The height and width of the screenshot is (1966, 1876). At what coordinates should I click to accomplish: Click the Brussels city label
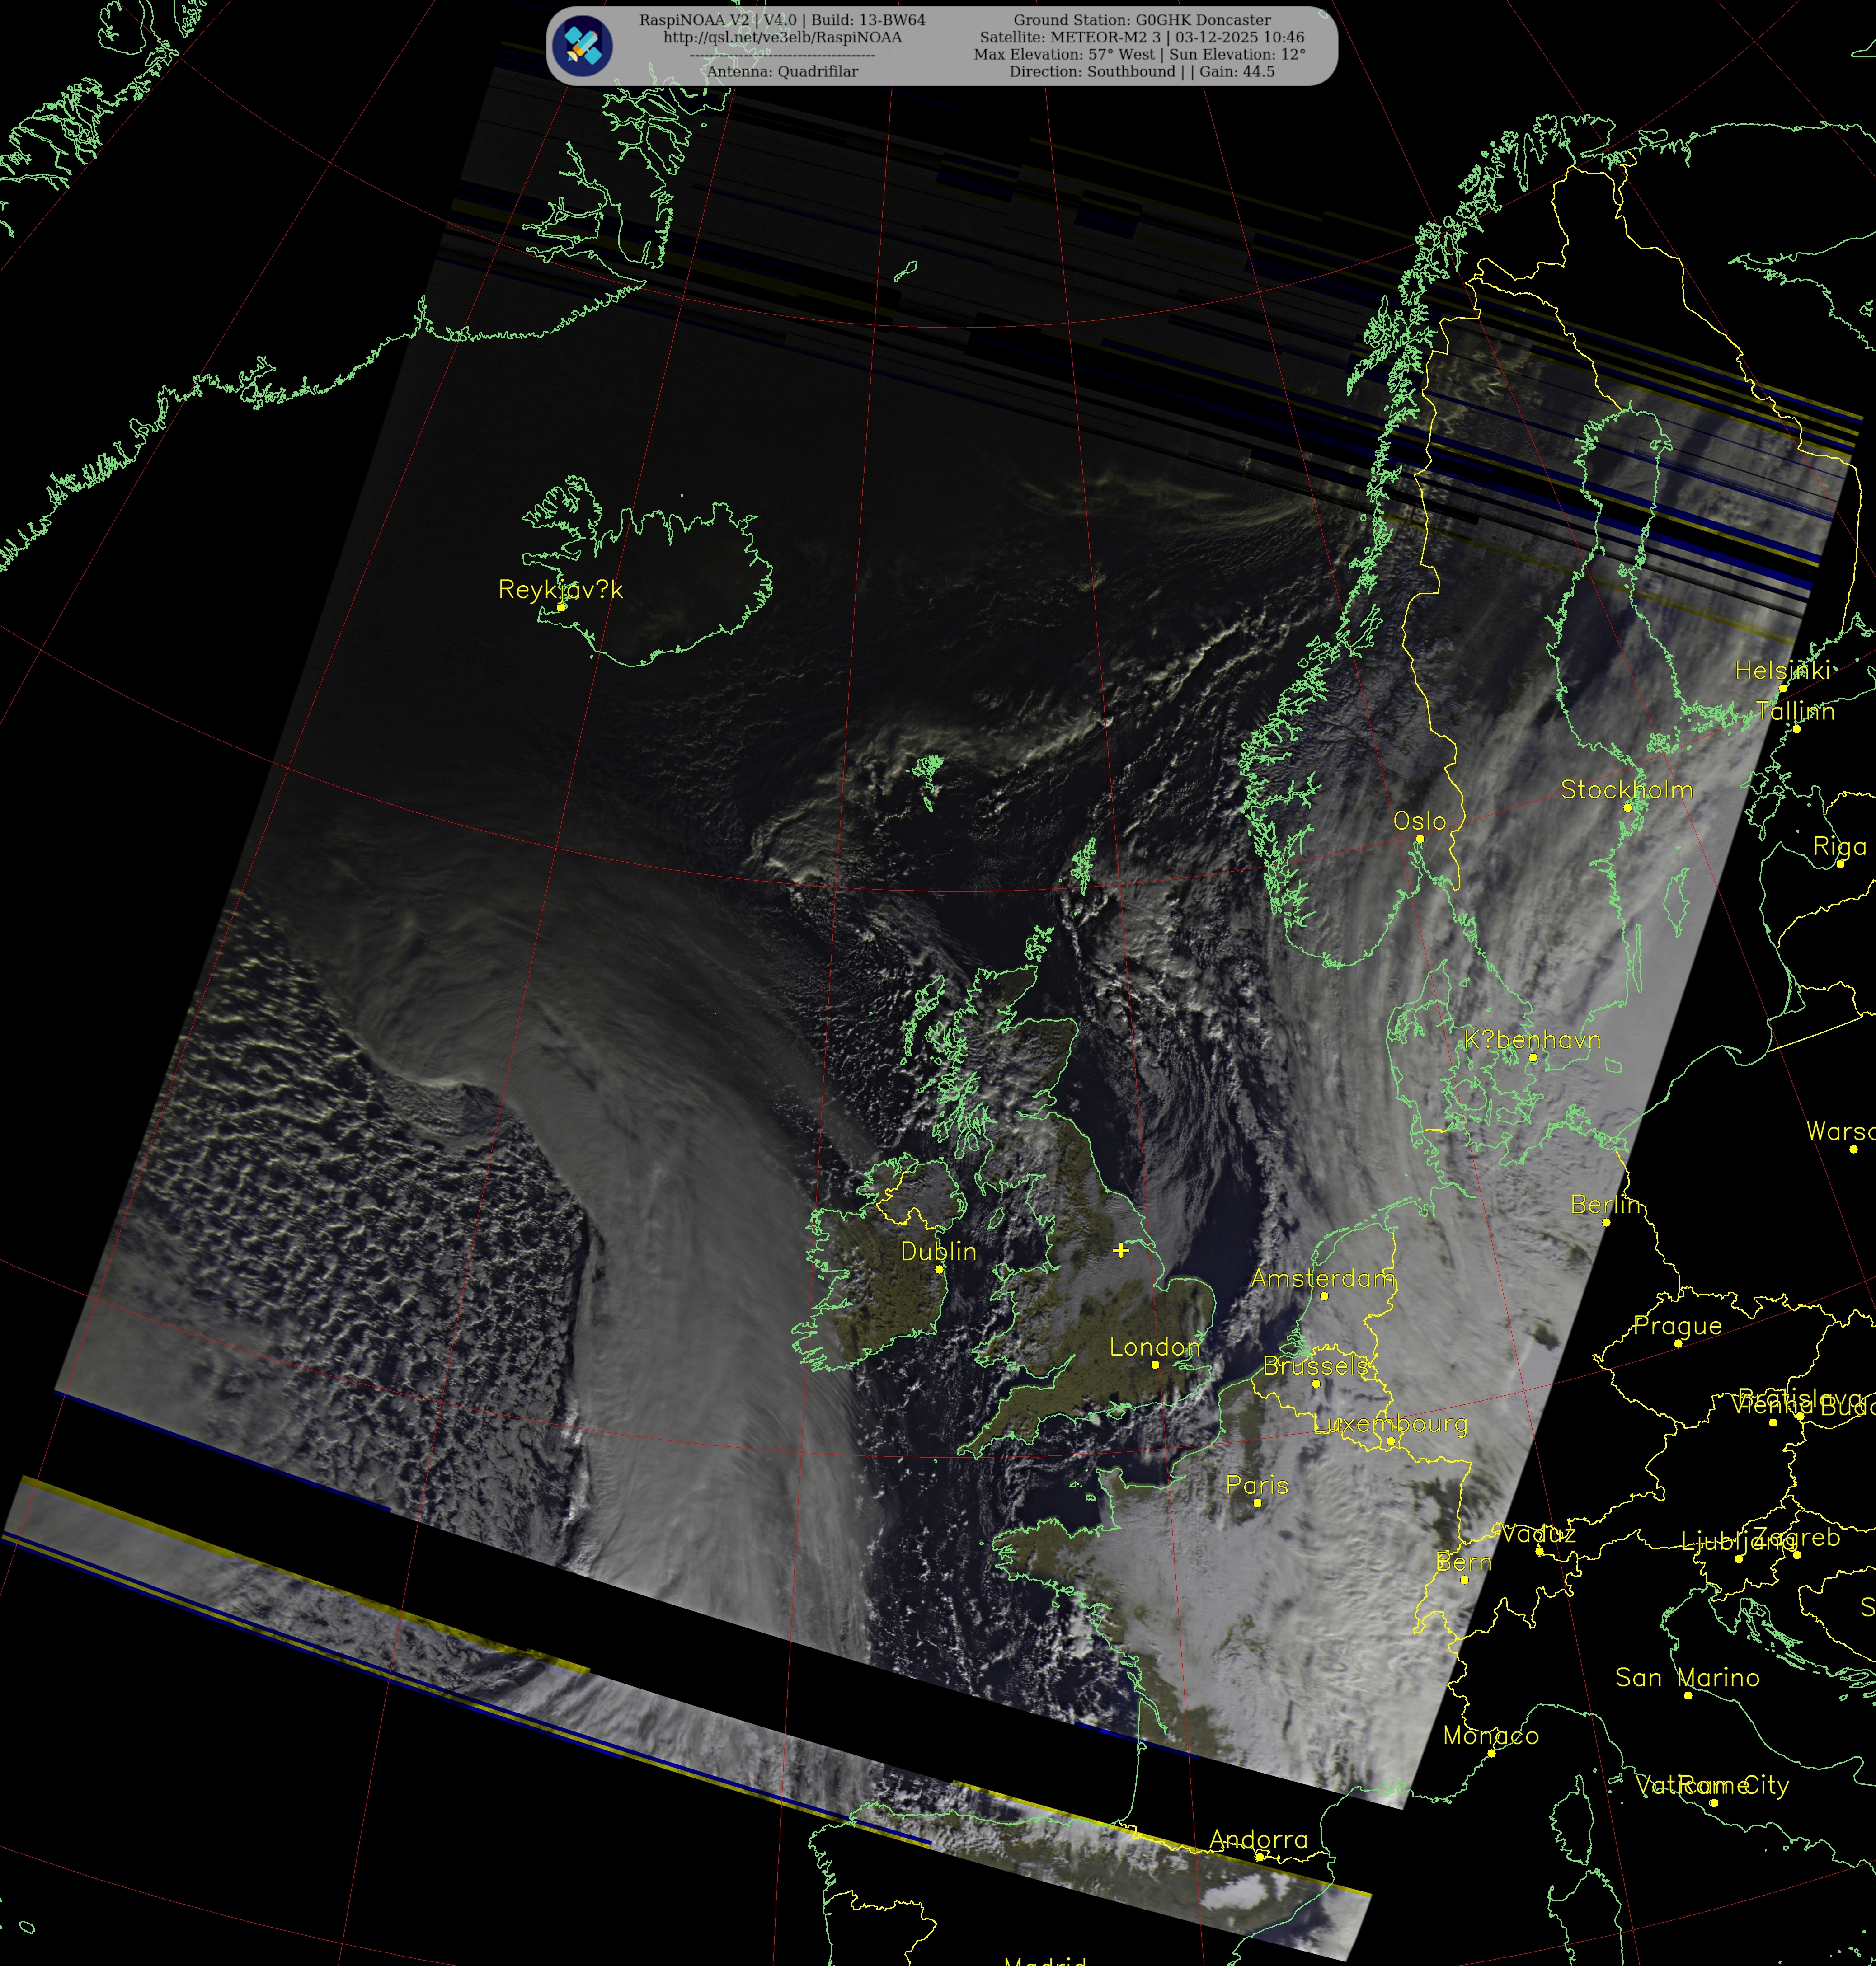click(x=1315, y=1366)
